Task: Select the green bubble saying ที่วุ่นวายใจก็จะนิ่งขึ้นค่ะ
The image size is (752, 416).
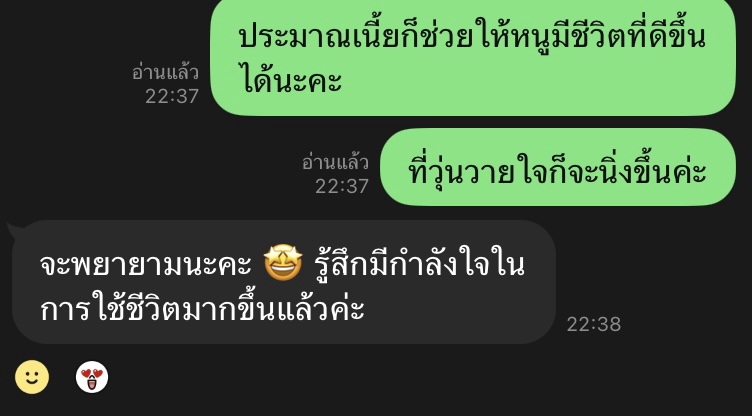Action: (557, 167)
